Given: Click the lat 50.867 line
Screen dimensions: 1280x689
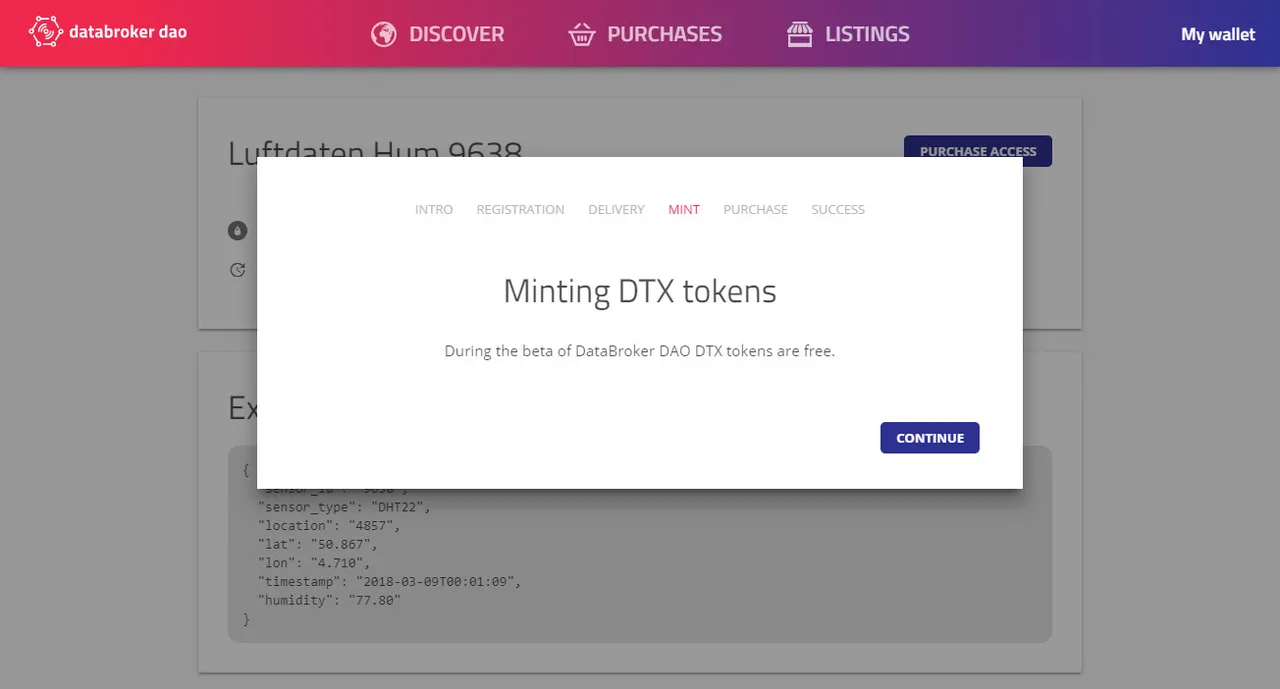Looking at the screenshot, I should pyautogui.click(x=317, y=544).
